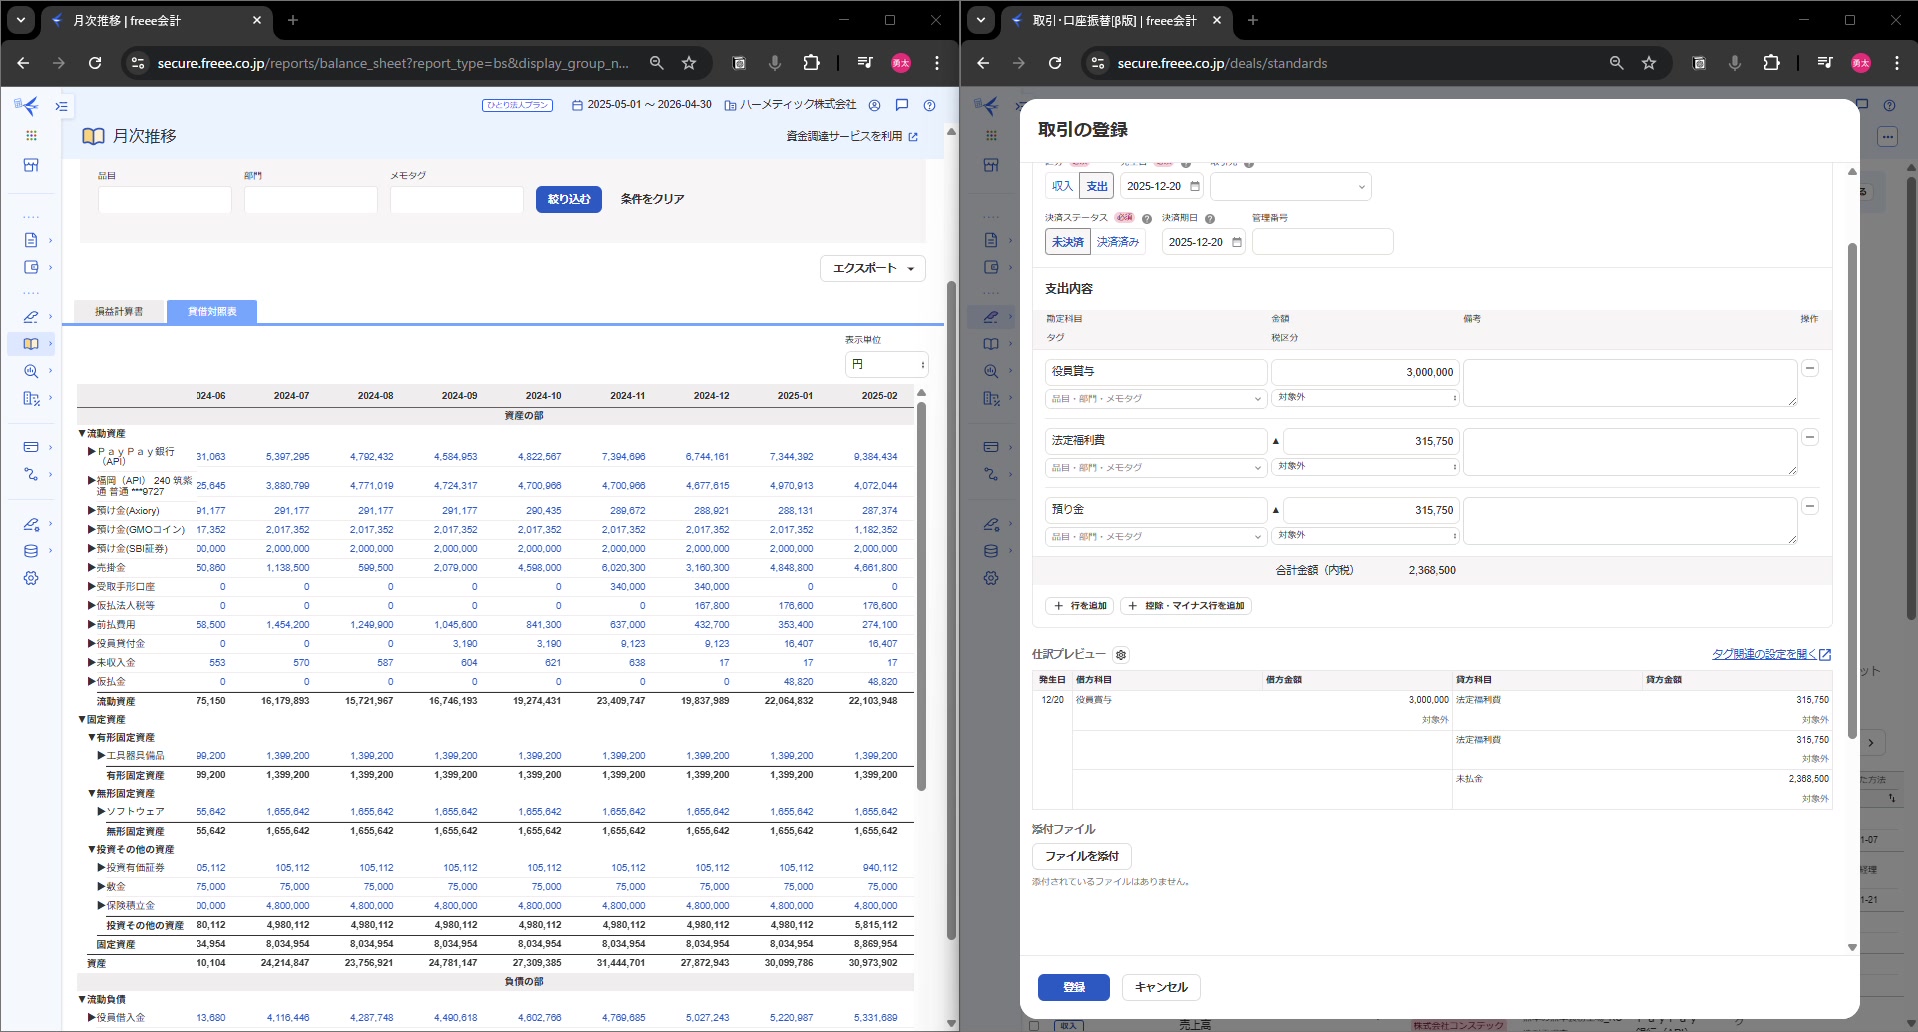
Task: Select 収入 transaction type
Action: pos(1062,186)
